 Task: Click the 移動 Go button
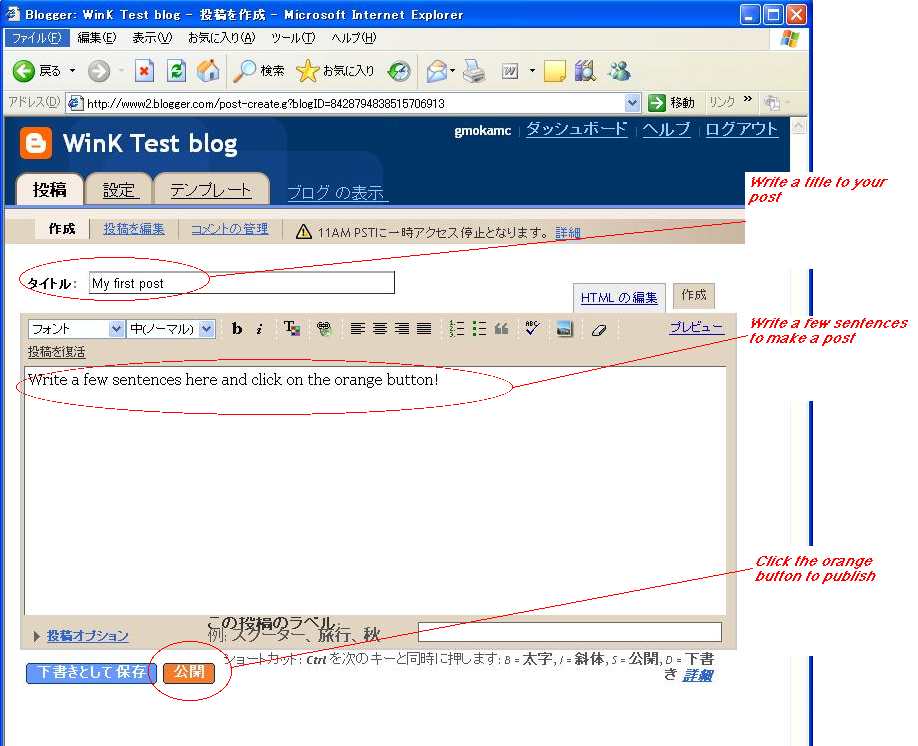pos(672,103)
